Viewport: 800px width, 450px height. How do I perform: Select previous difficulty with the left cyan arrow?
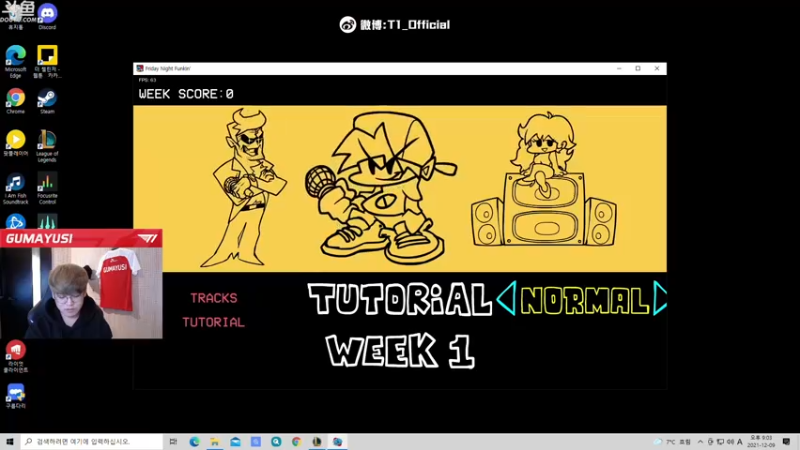(x=506, y=298)
